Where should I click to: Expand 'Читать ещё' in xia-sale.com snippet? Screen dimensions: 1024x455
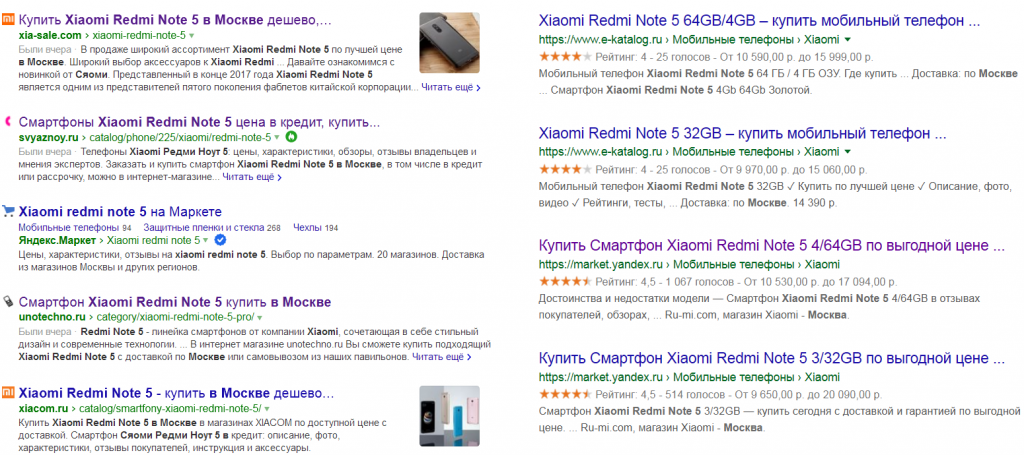coord(451,86)
